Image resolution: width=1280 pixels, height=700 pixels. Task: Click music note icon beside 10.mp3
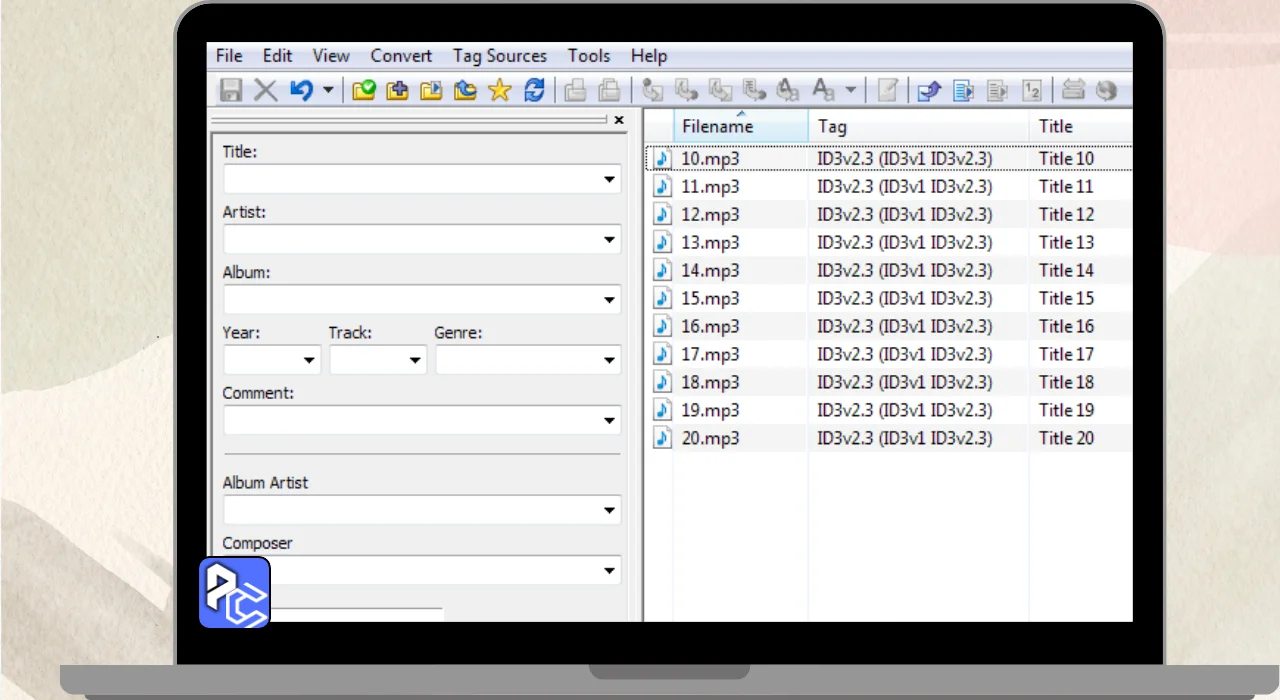click(x=662, y=158)
